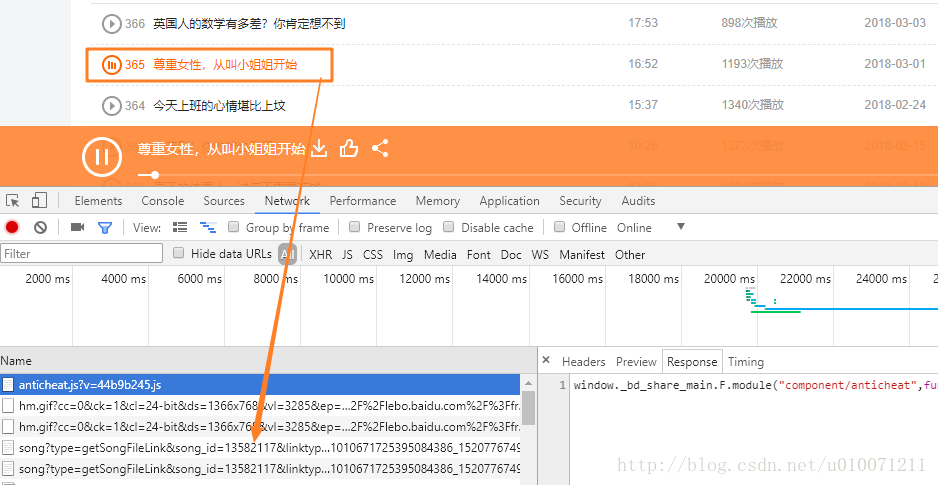Open the Security tab
The width and height of the screenshot is (938, 485).
[x=580, y=201]
